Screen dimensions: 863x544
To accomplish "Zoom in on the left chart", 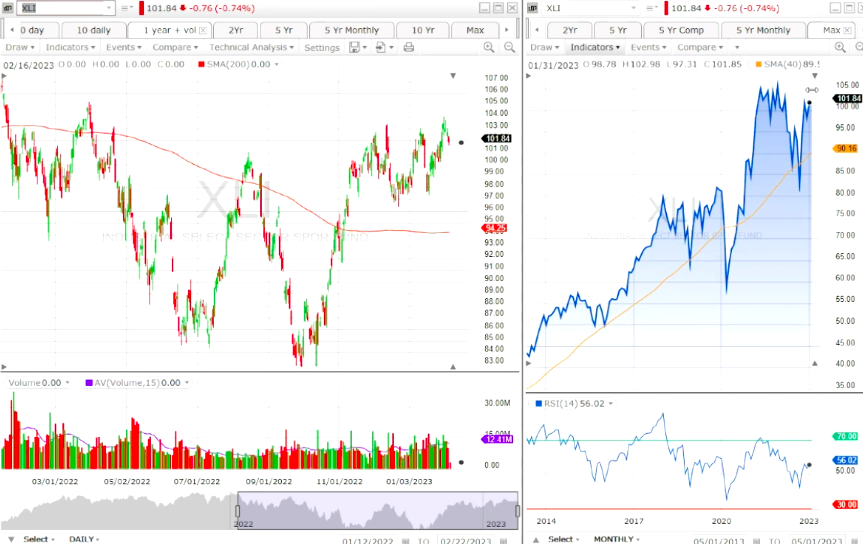I will [488, 47].
